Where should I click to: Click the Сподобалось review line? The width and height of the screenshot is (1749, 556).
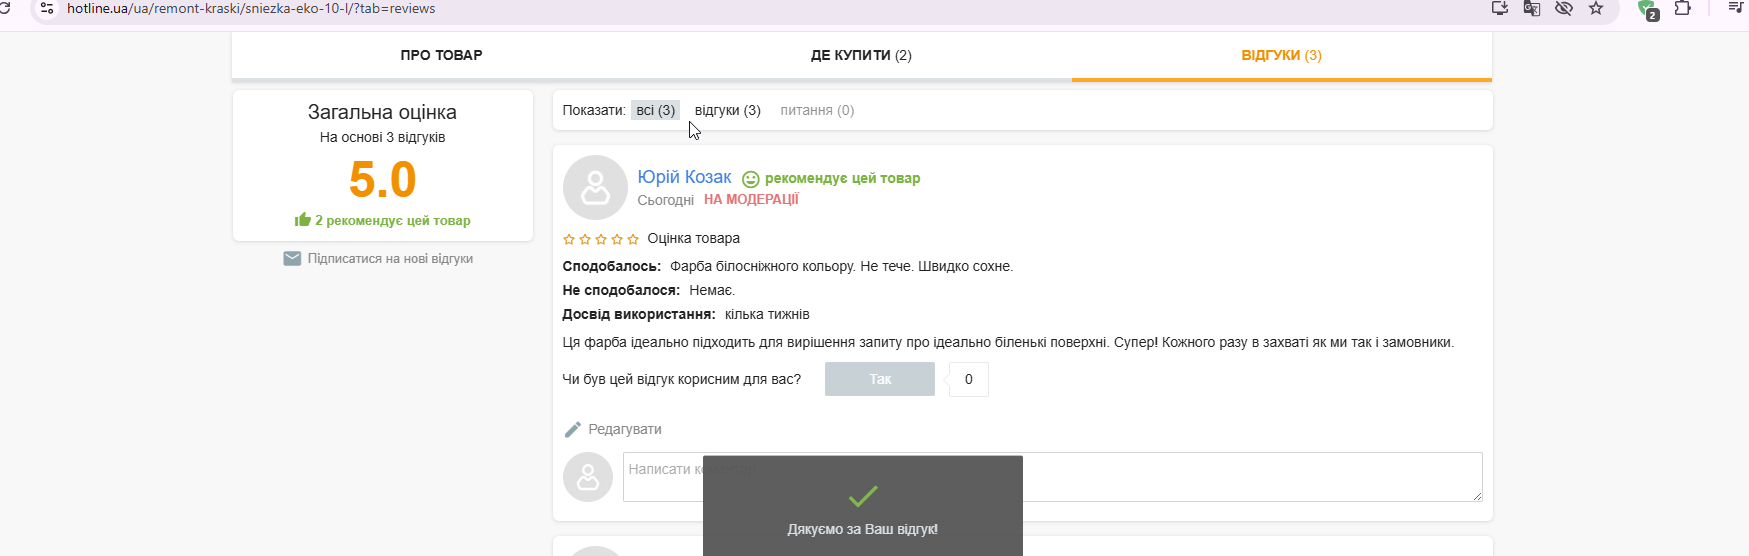tap(788, 266)
